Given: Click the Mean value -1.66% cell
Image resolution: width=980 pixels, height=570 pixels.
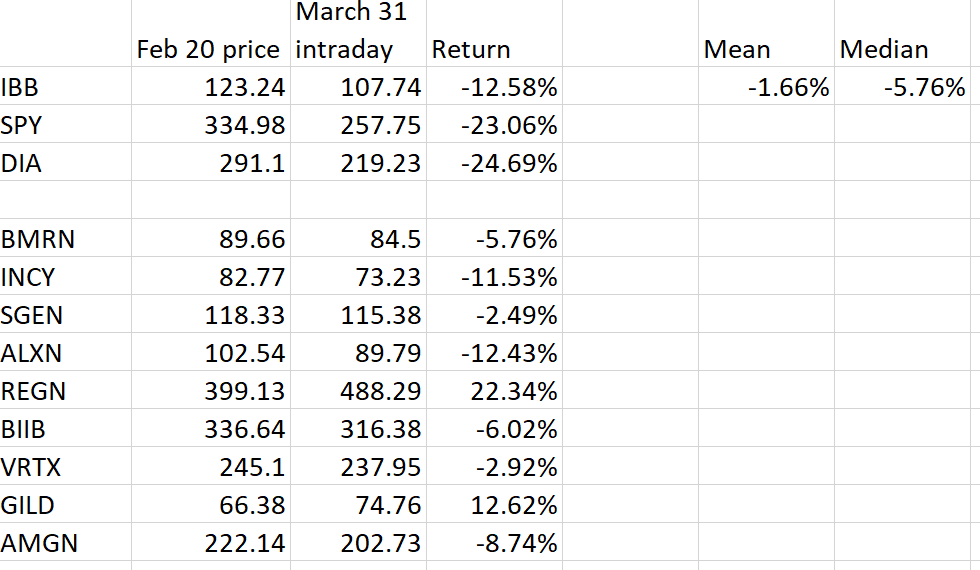Looking at the screenshot, I should (x=766, y=86).
